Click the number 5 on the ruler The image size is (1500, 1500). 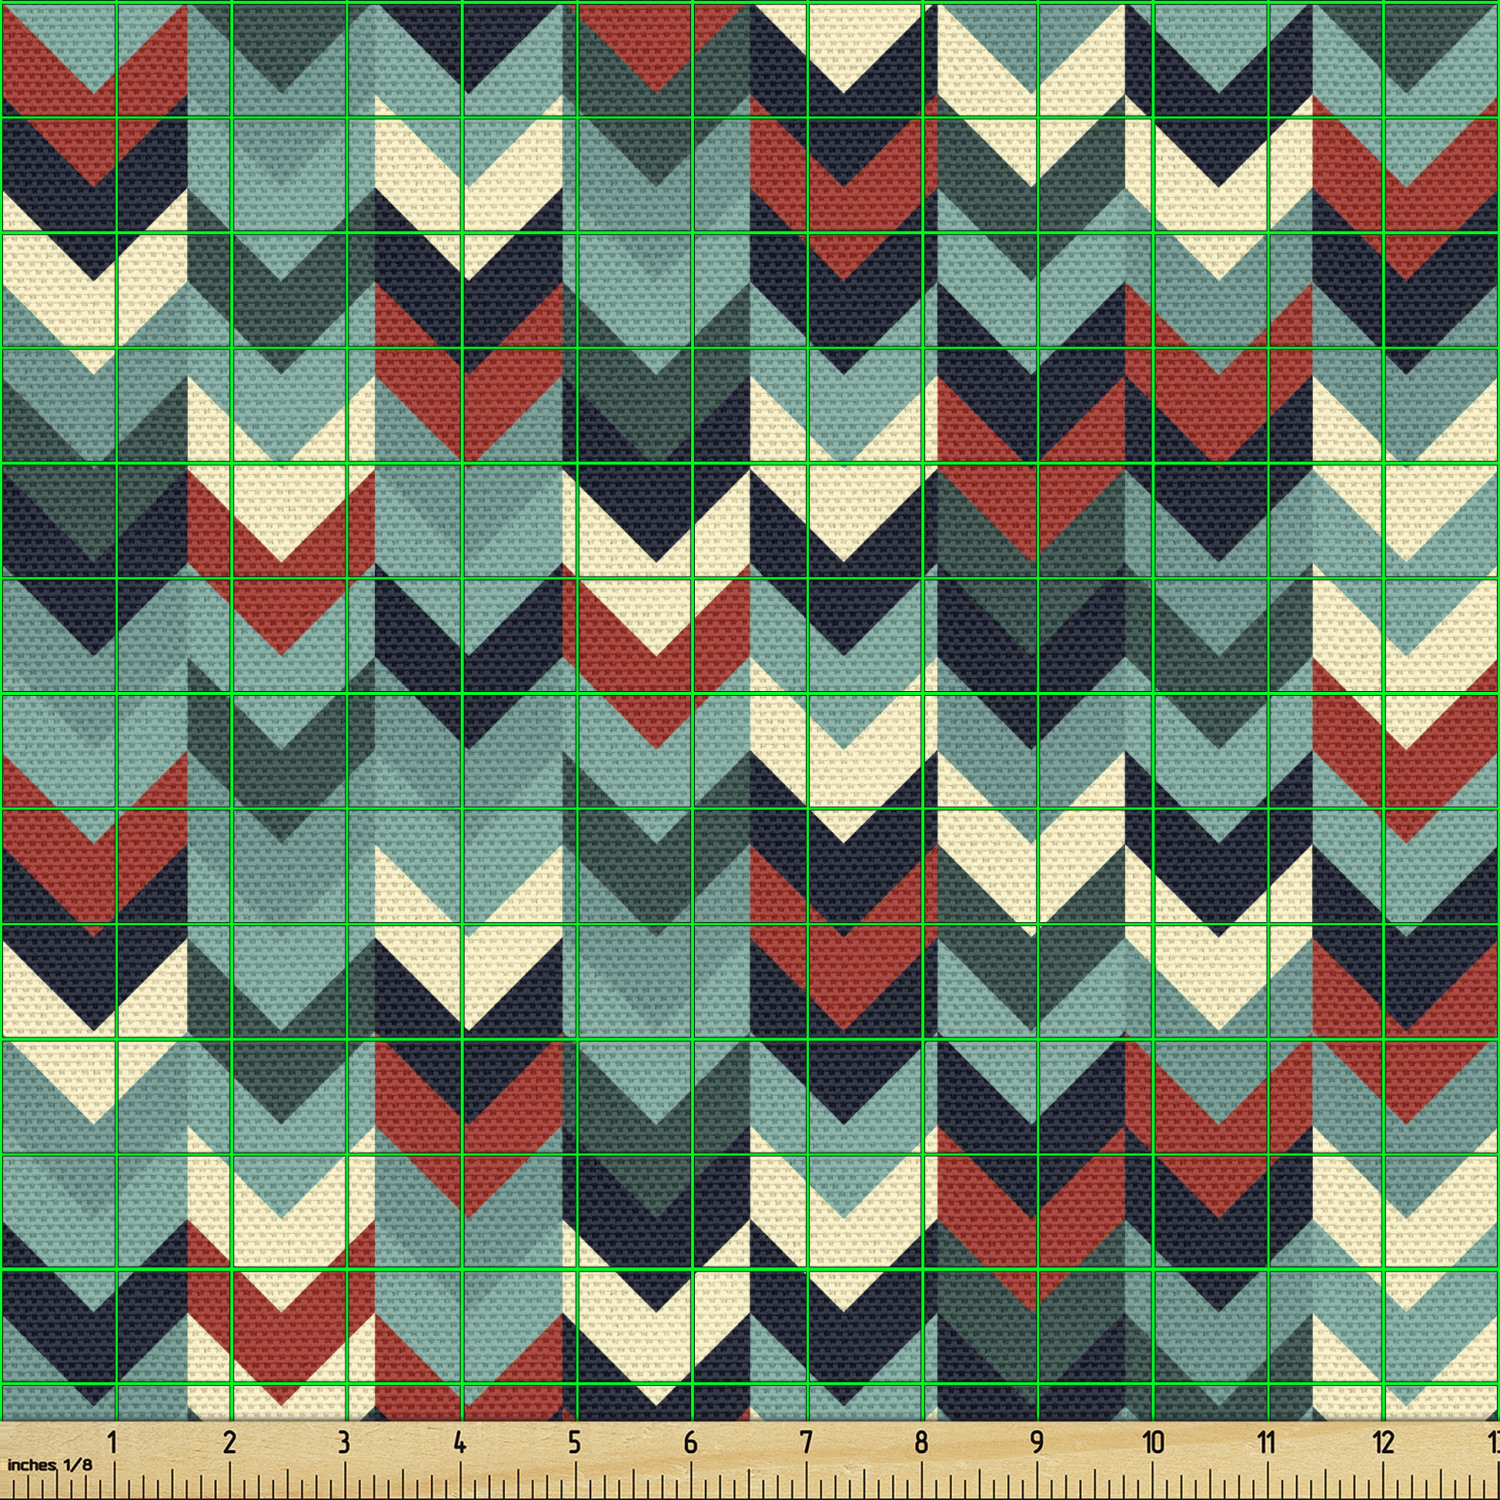pos(574,1442)
